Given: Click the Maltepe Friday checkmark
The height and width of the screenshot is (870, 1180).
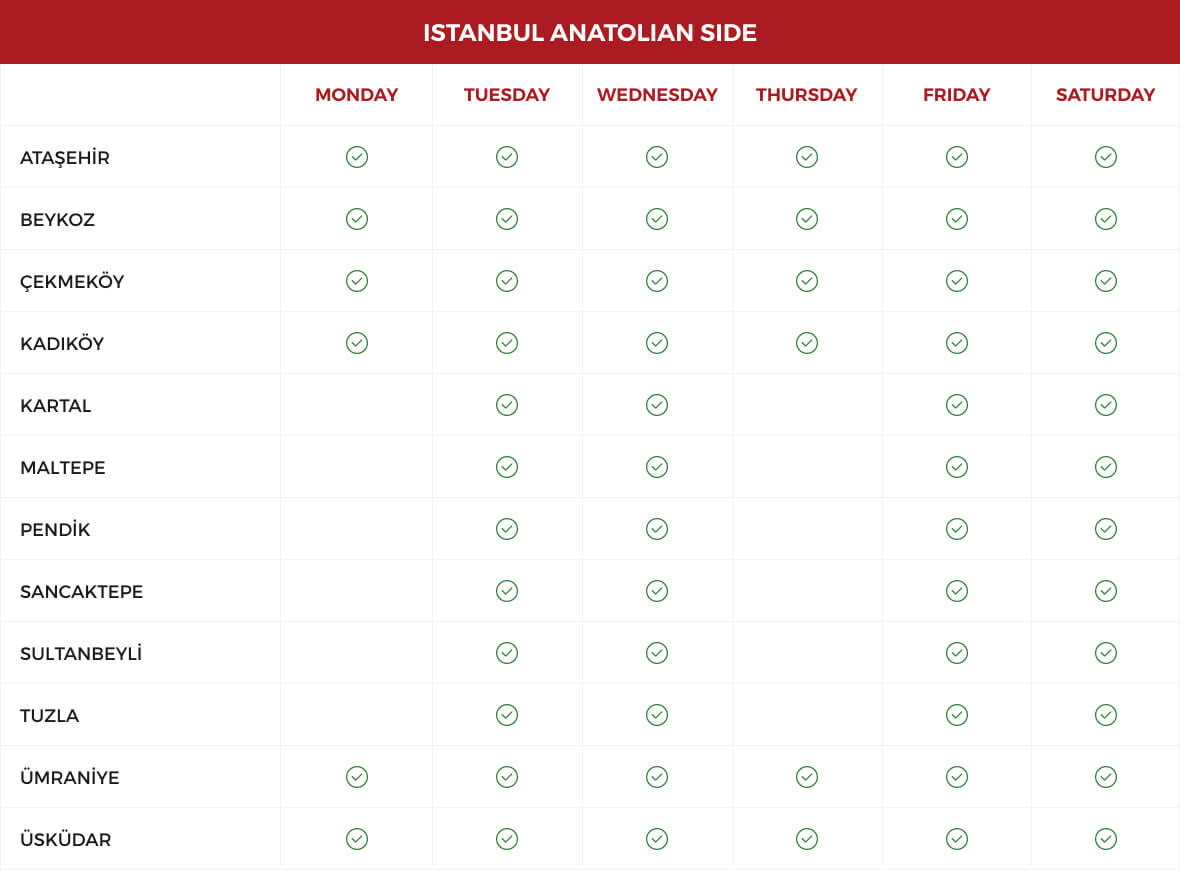Looking at the screenshot, I should pos(956,467).
